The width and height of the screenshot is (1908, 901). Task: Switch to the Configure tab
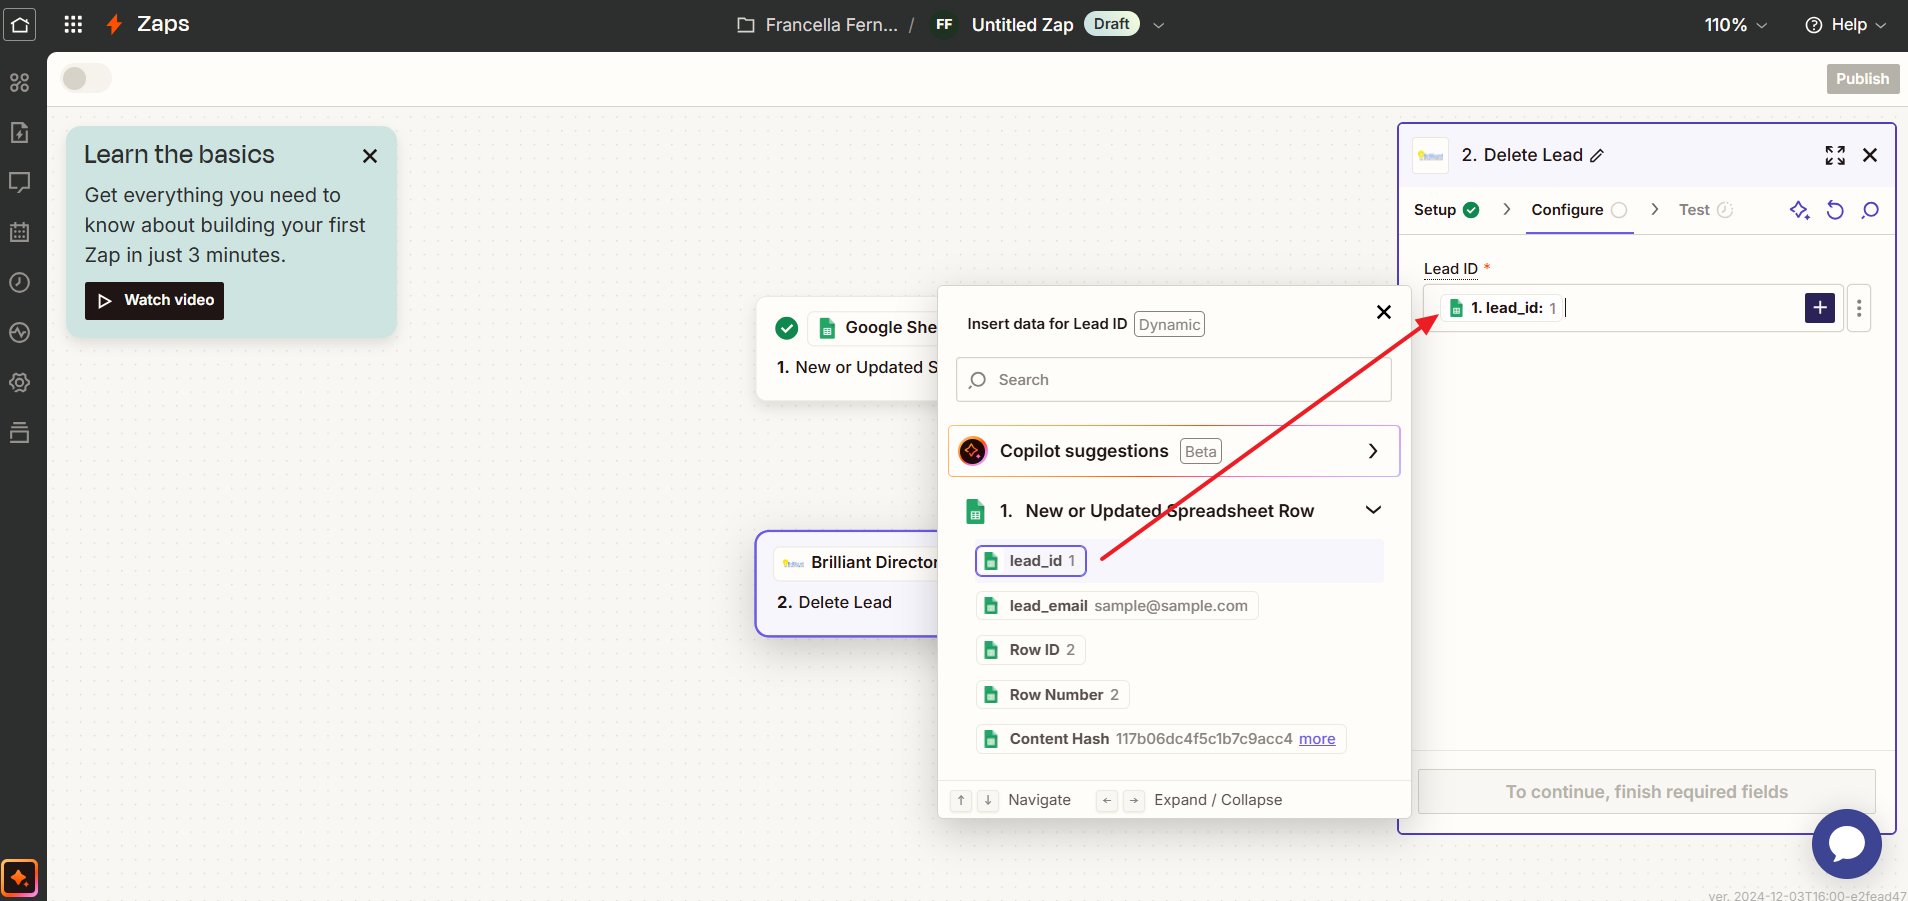click(1580, 210)
